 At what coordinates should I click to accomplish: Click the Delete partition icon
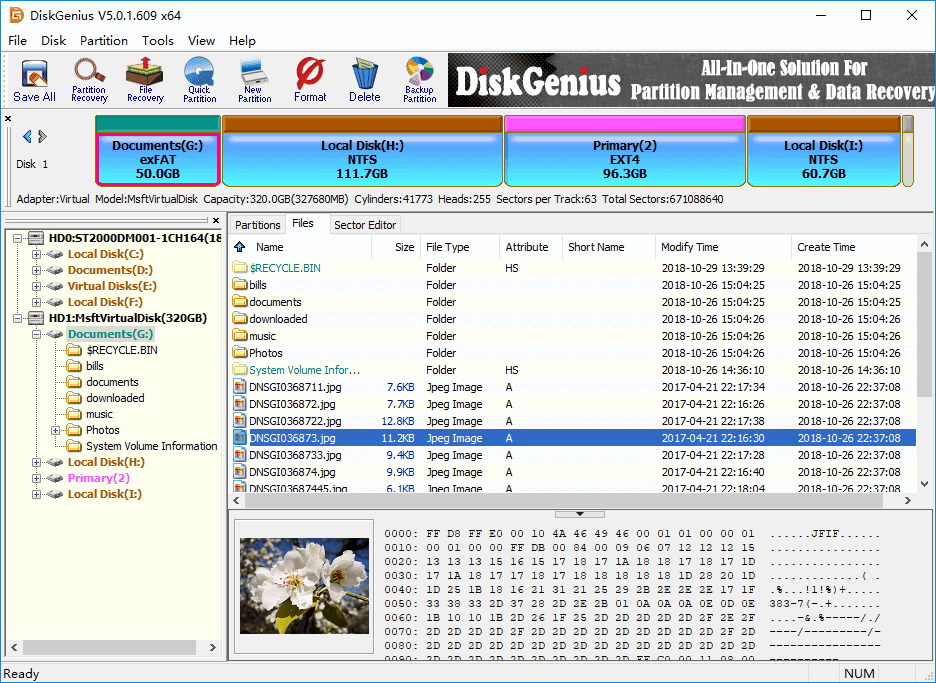pos(365,80)
